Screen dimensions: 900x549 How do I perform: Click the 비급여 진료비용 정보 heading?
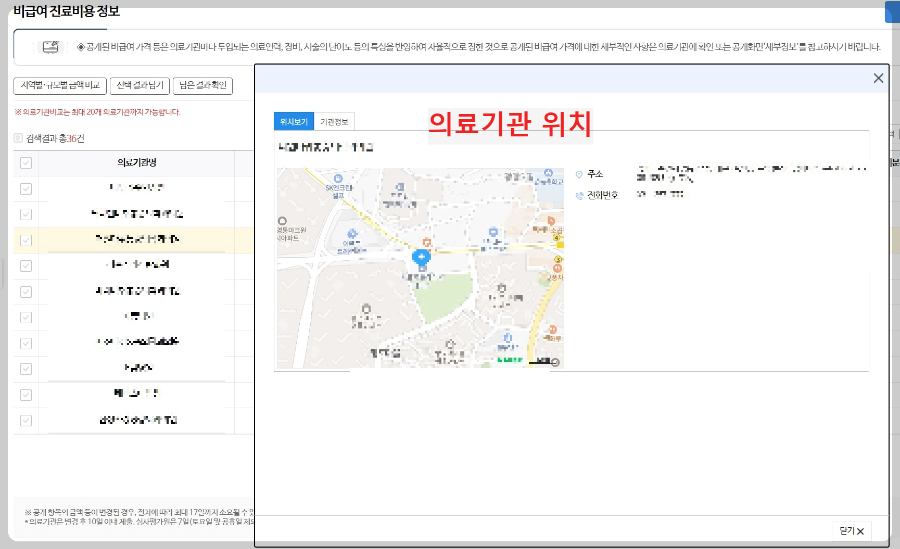click(x=67, y=11)
